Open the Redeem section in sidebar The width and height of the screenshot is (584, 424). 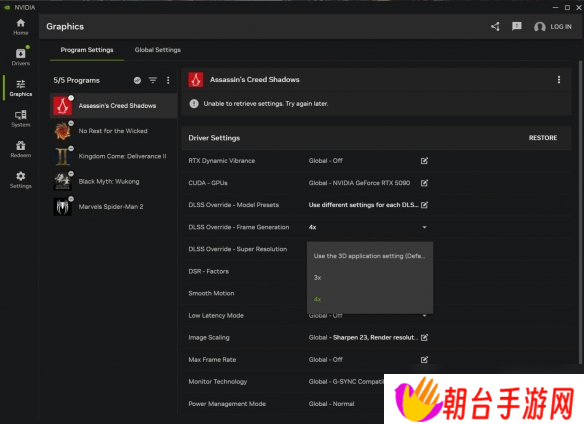coord(20,149)
